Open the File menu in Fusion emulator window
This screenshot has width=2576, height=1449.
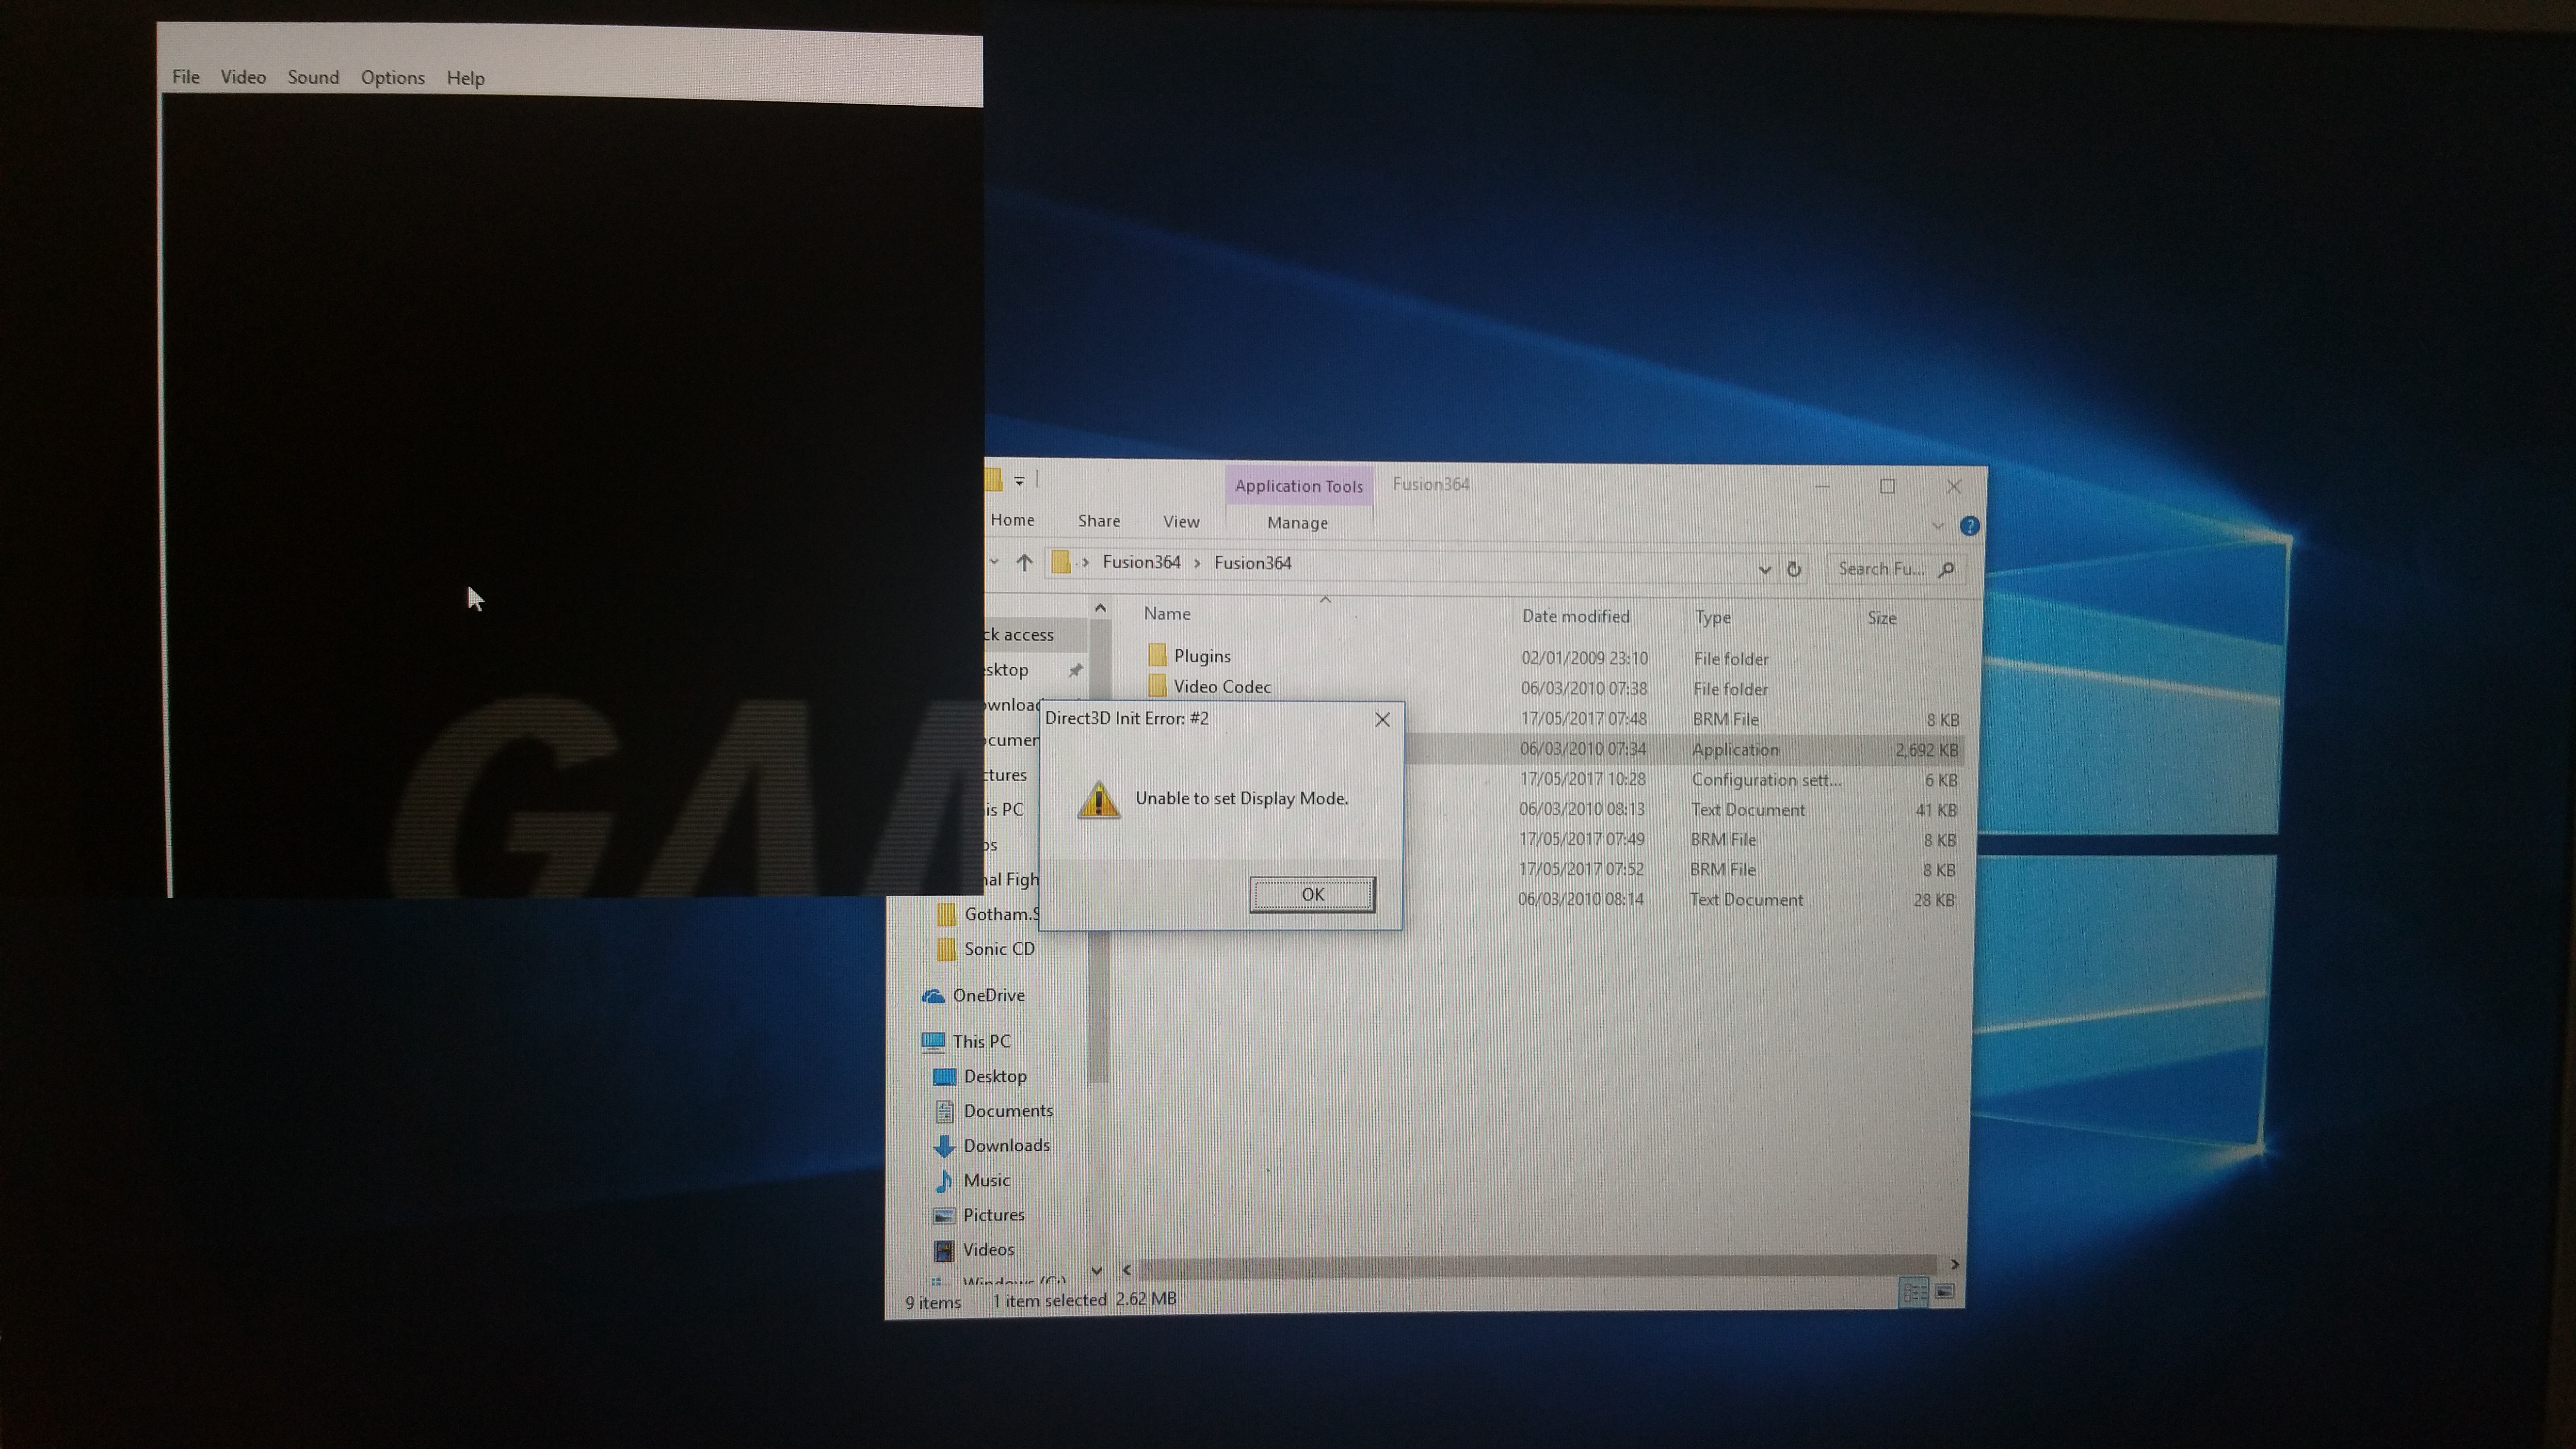tap(186, 77)
